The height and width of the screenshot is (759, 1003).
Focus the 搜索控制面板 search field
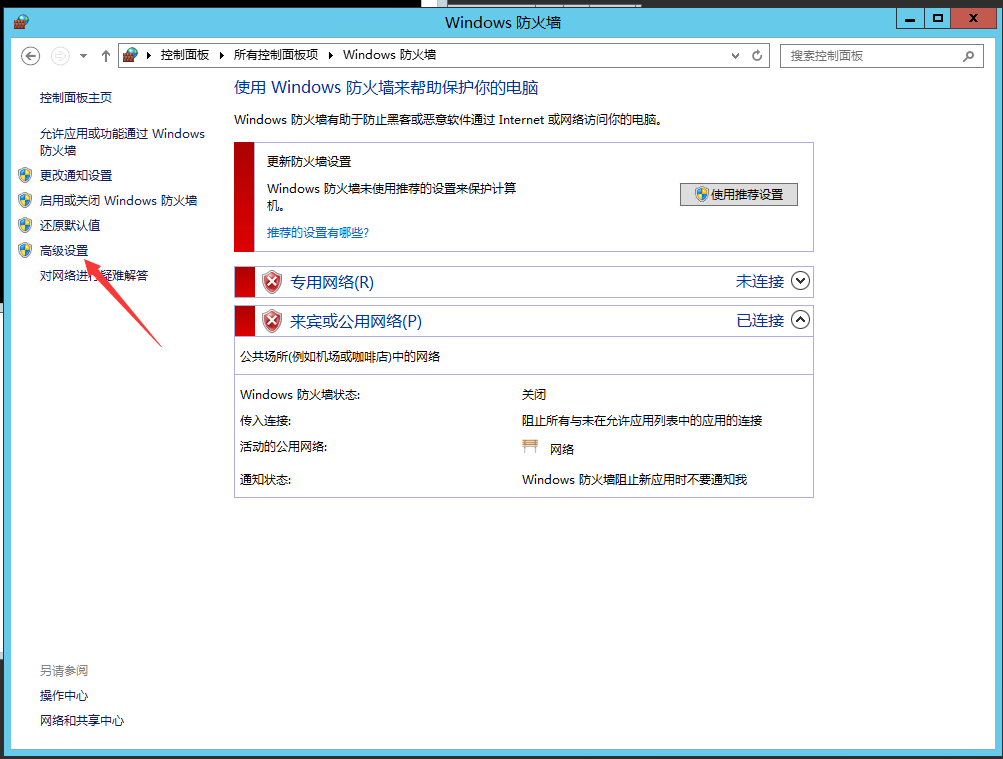pos(881,56)
